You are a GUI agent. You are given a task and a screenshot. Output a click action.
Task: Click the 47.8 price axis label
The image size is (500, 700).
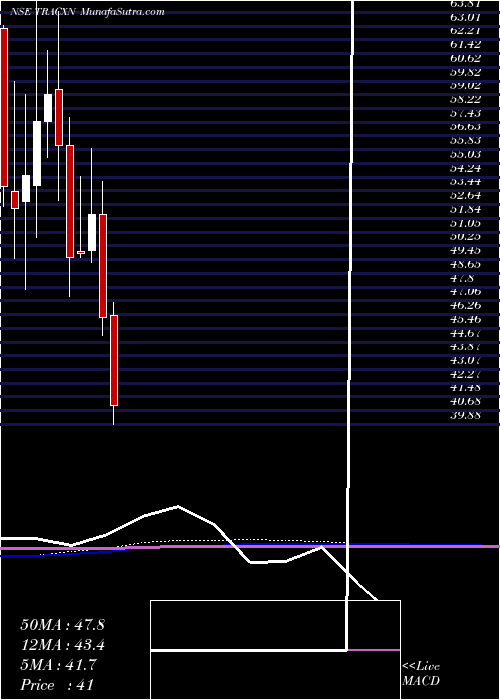tap(463, 278)
